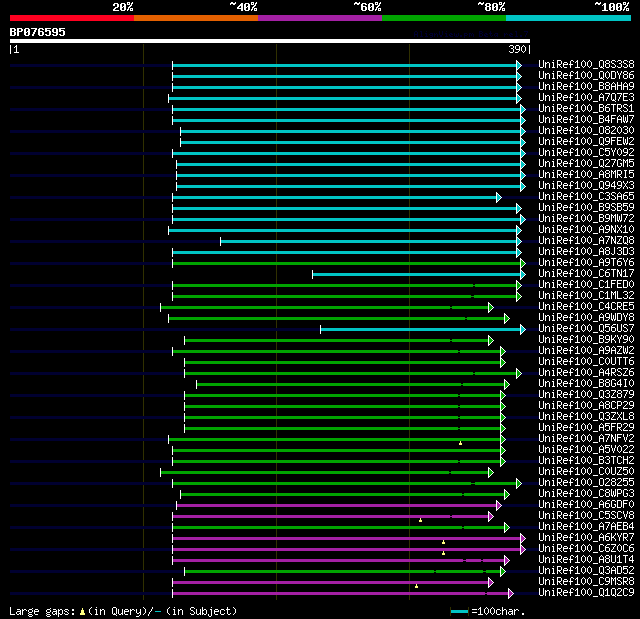Click the red 20% legend segment
This screenshot has height=619, width=640.
click(72, 18)
